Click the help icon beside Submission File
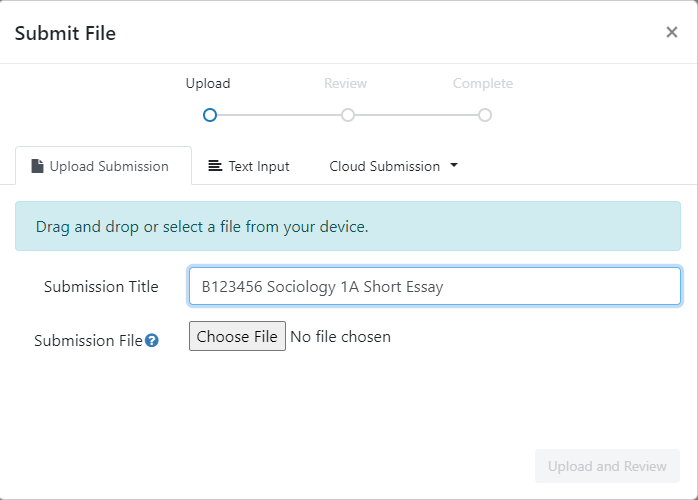 tap(152, 340)
